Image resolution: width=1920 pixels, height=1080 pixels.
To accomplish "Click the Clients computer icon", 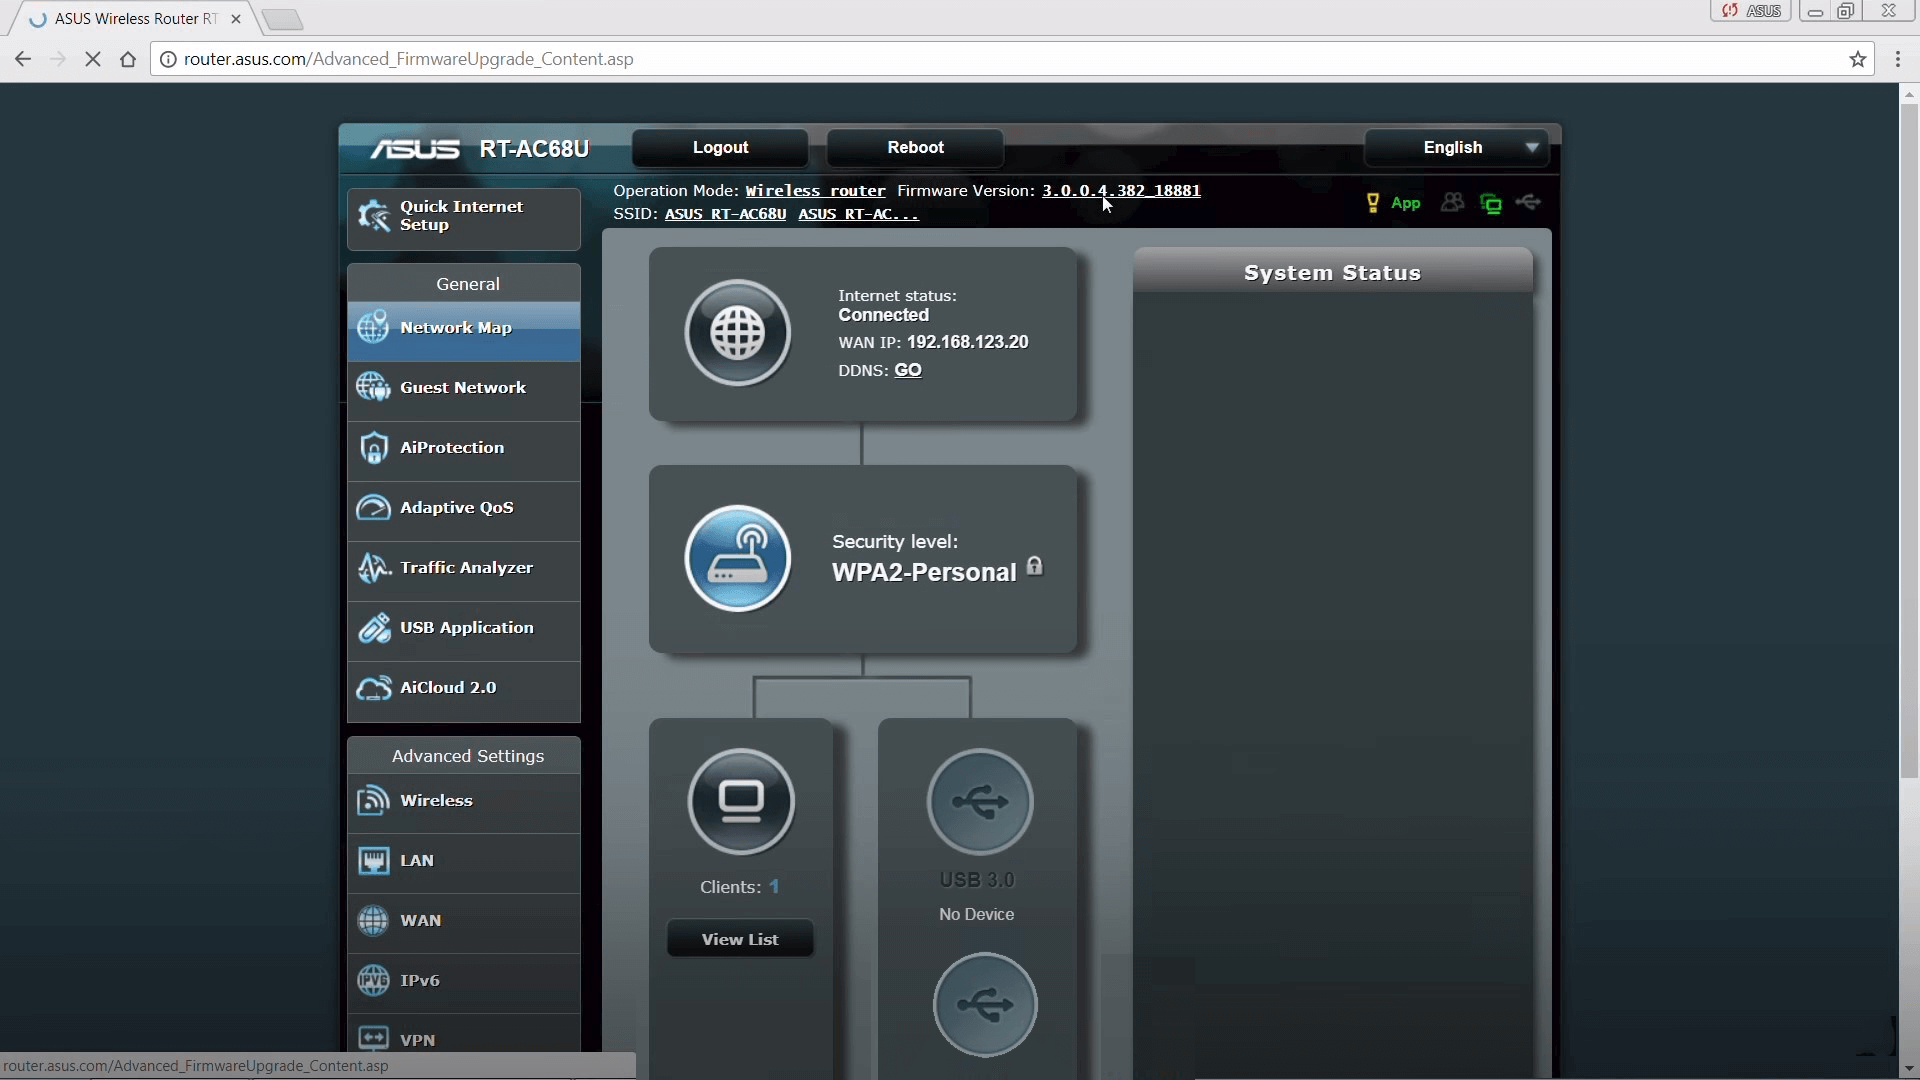I will tap(741, 801).
